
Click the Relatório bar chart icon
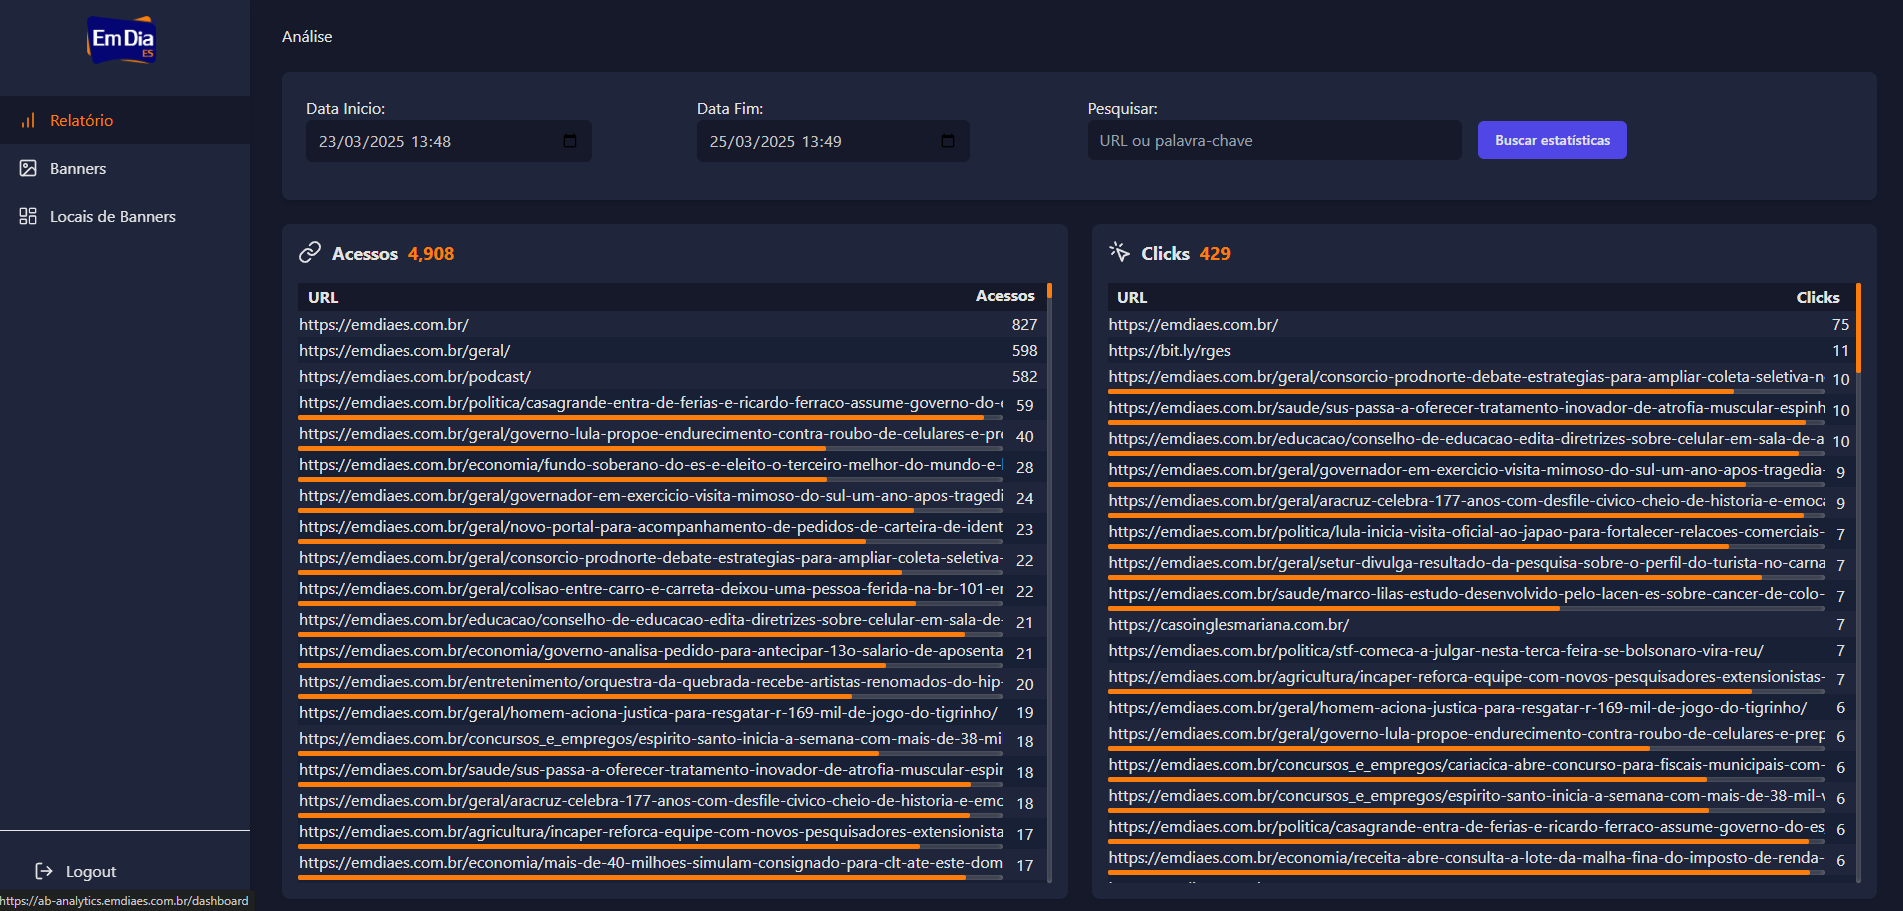tap(28, 120)
